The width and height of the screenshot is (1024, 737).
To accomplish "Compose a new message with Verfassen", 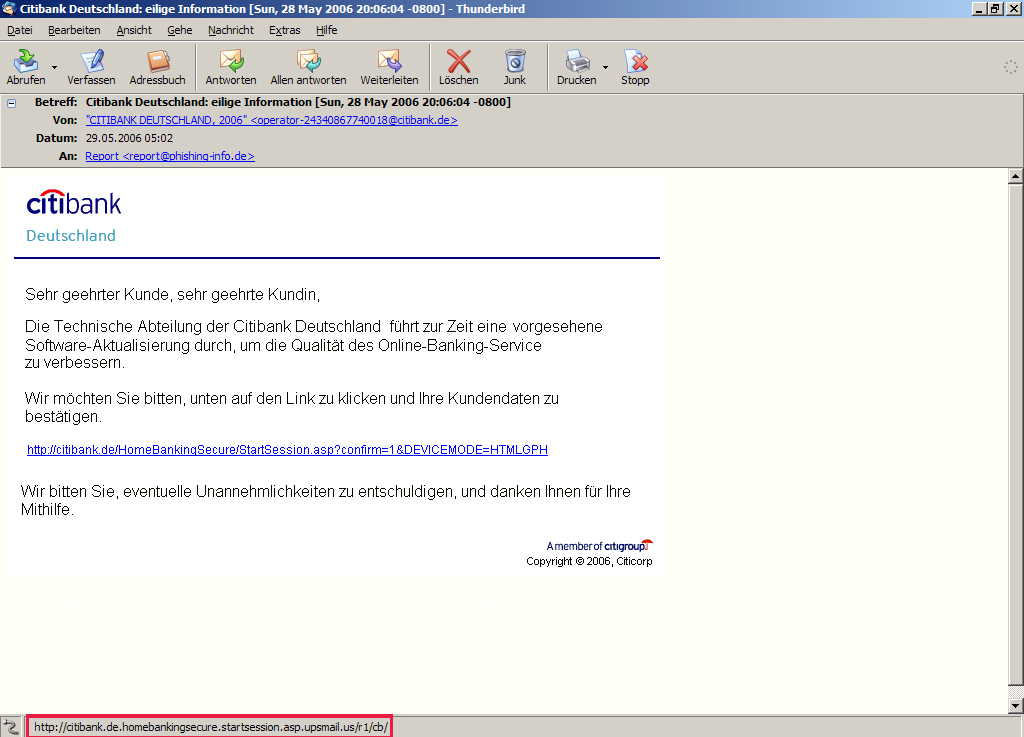I will click(x=91, y=67).
